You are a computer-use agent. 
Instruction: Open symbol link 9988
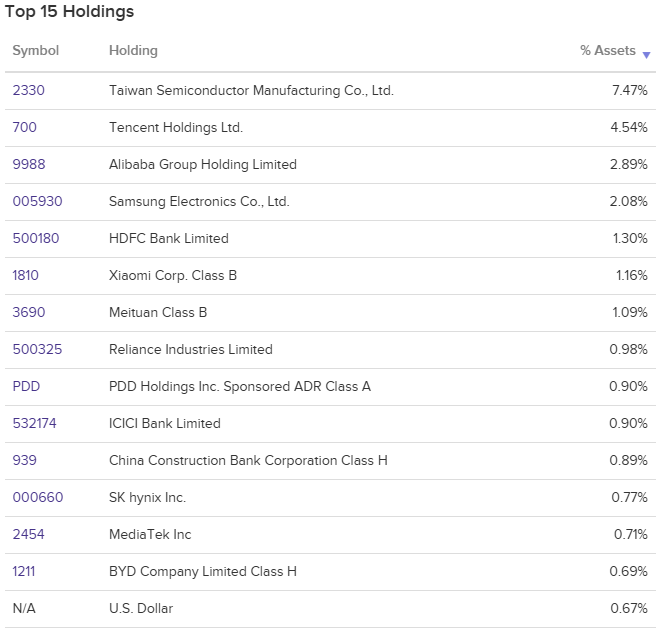[x=29, y=164]
